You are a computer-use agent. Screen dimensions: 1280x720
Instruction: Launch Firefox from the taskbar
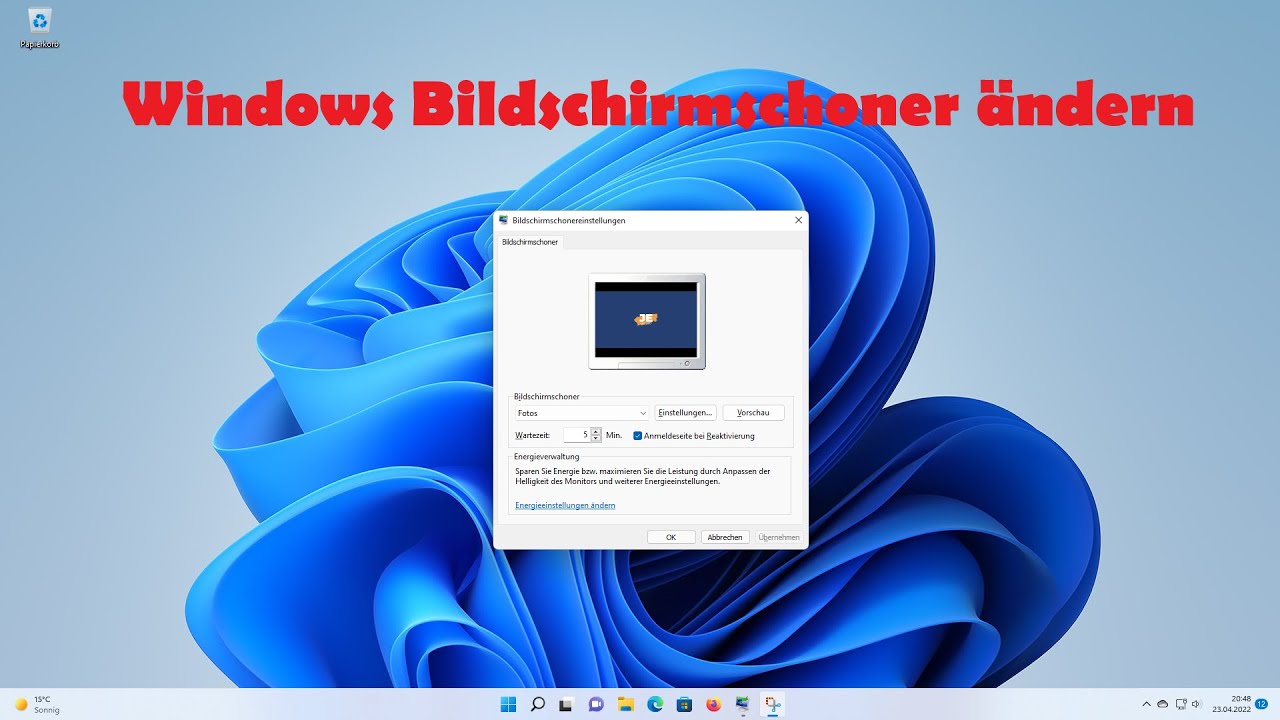click(x=713, y=704)
